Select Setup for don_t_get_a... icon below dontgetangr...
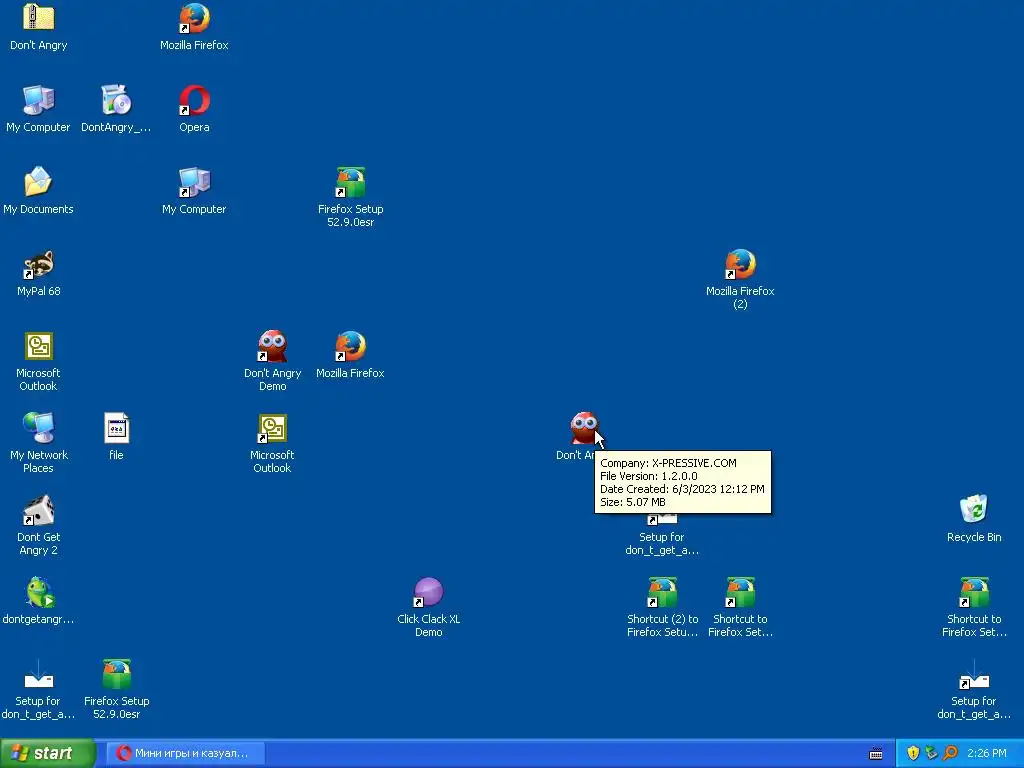The height and width of the screenshot is (768, 1024). [39, 674]
